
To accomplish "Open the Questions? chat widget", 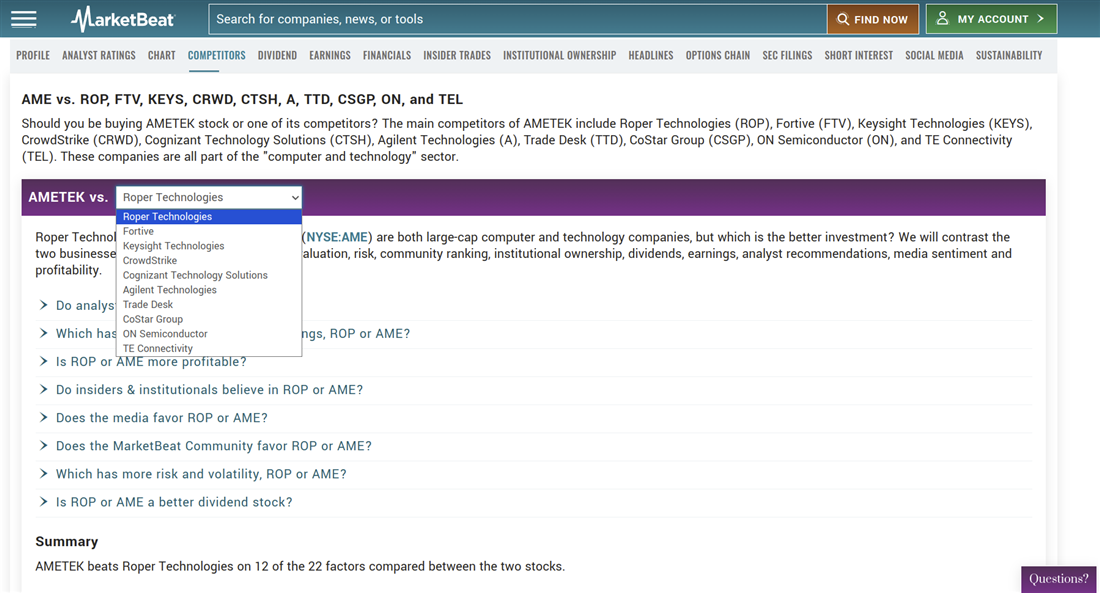I will 1059,579.
